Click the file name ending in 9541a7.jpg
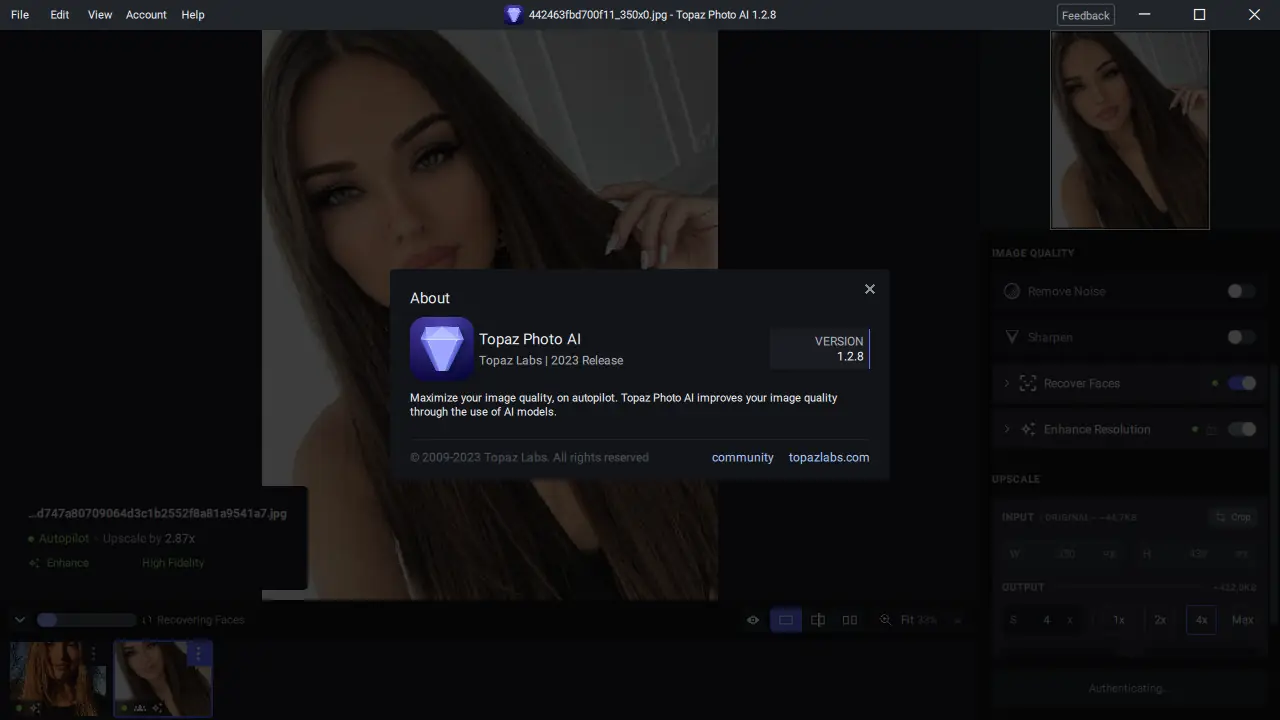 [158, 513]
